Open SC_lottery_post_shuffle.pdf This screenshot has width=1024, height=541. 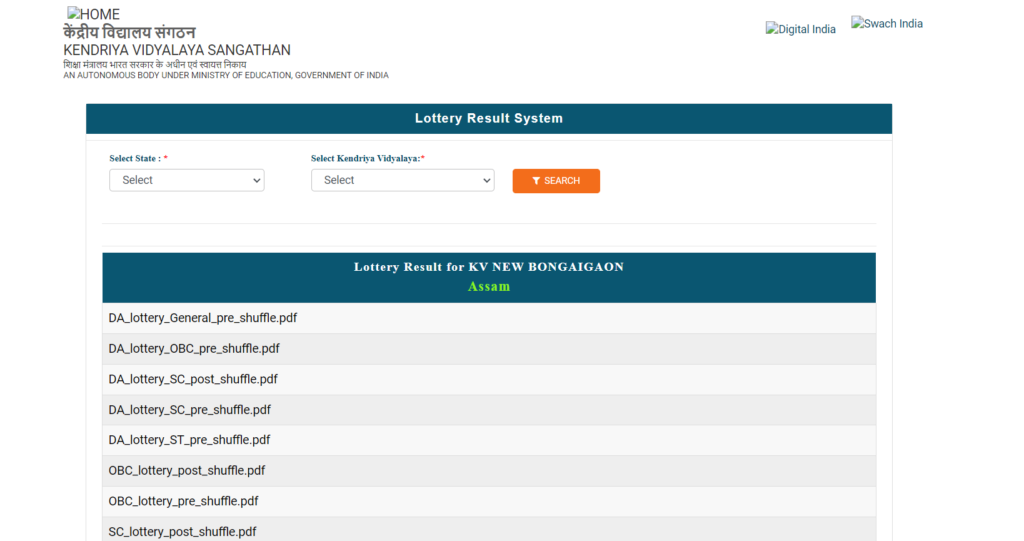[182, 532]
